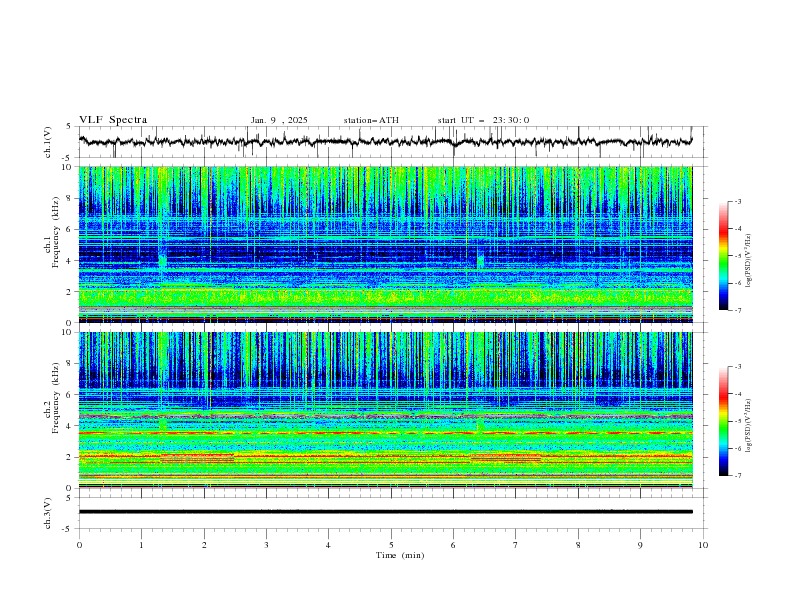Click time axis tick label "6"
The image size is (792, 612).
[x=453, y=545]
